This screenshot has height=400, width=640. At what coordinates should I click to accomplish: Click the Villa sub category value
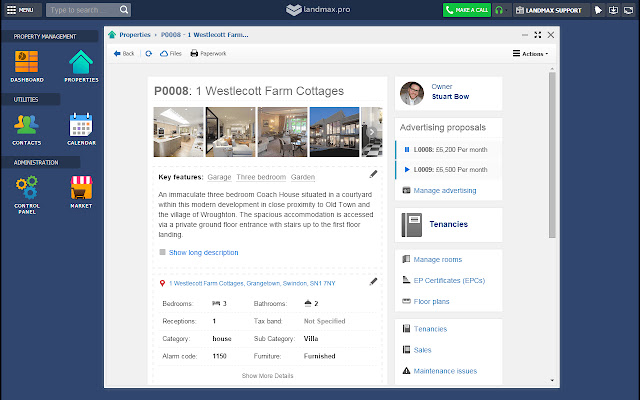coord(311,338)
